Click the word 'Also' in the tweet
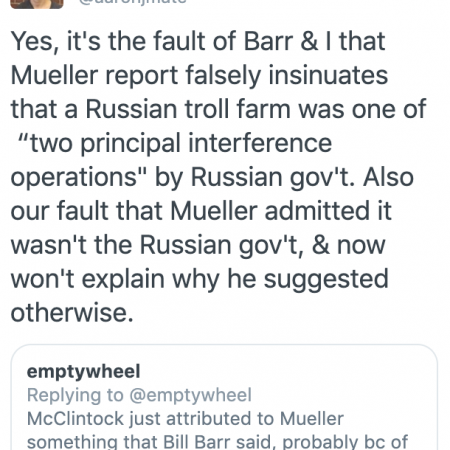 point(388,177)
